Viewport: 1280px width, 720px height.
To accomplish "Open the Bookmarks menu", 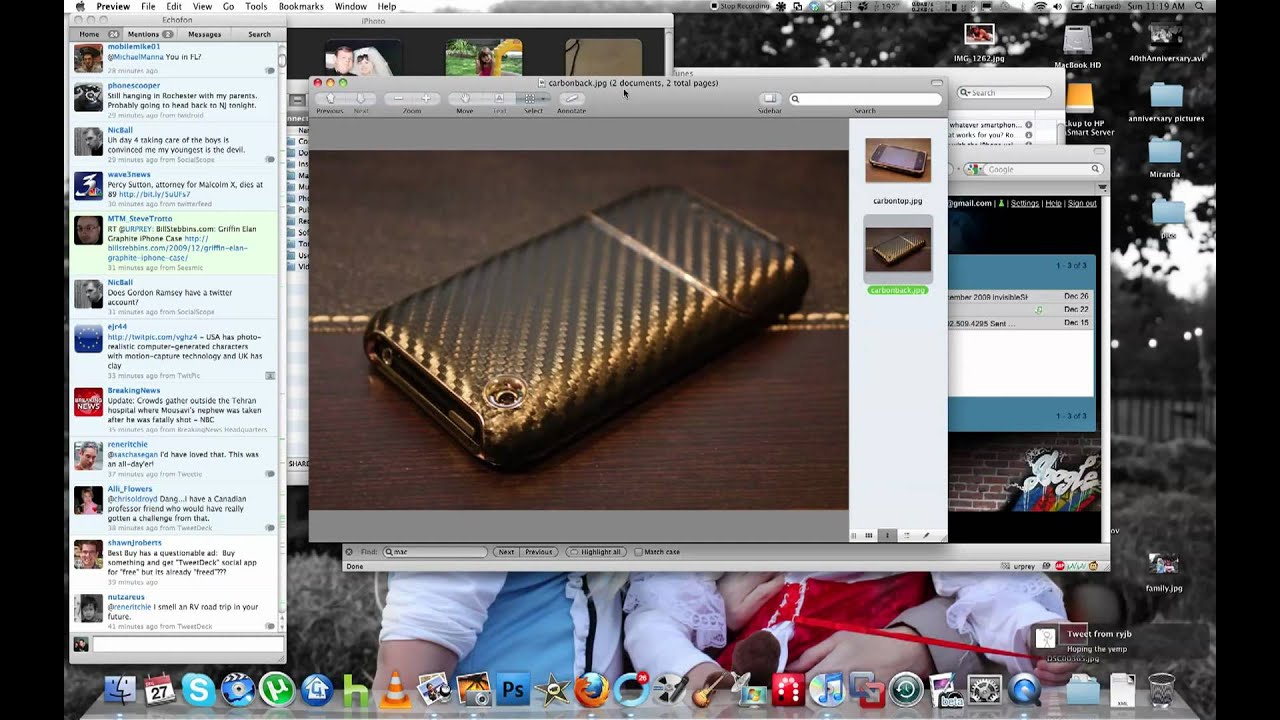I will click(301, 7).
